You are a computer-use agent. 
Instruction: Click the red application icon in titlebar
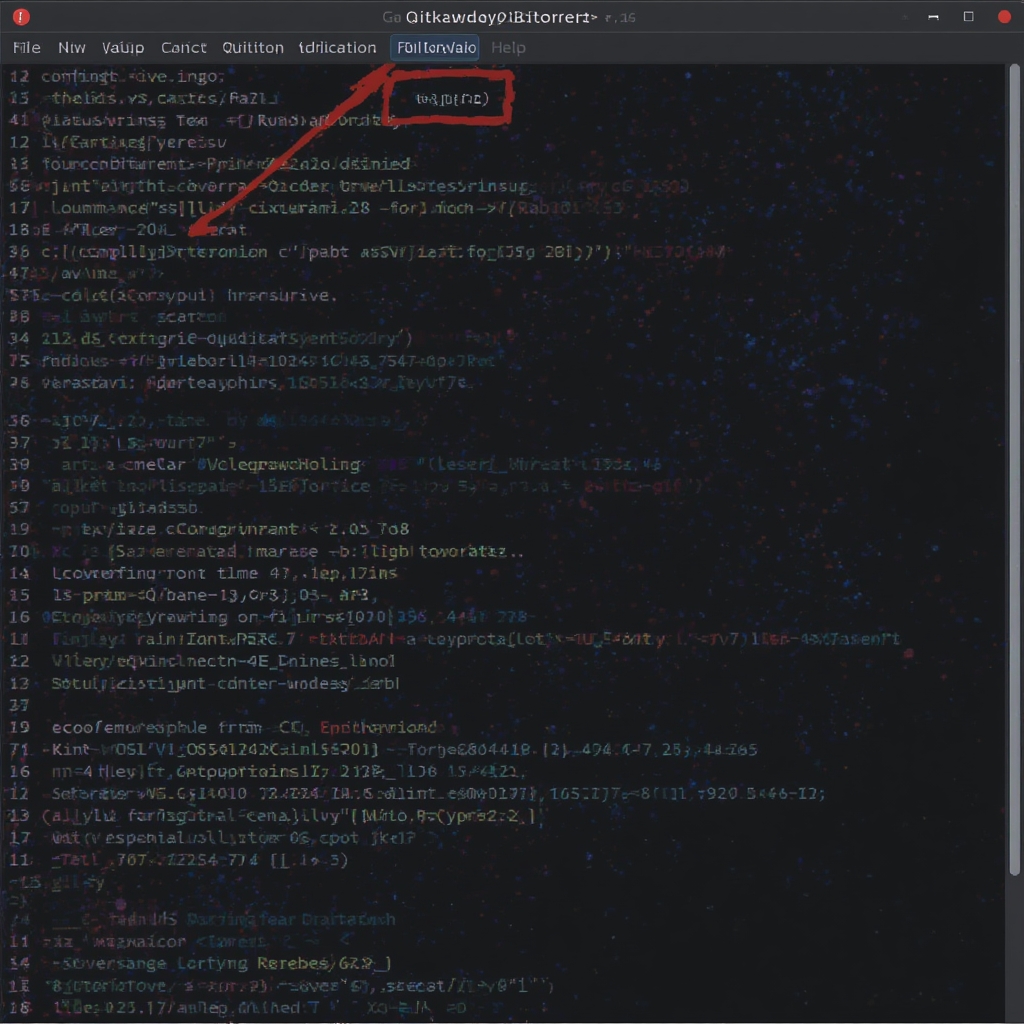pyautogui.click(x=19, y=16)
